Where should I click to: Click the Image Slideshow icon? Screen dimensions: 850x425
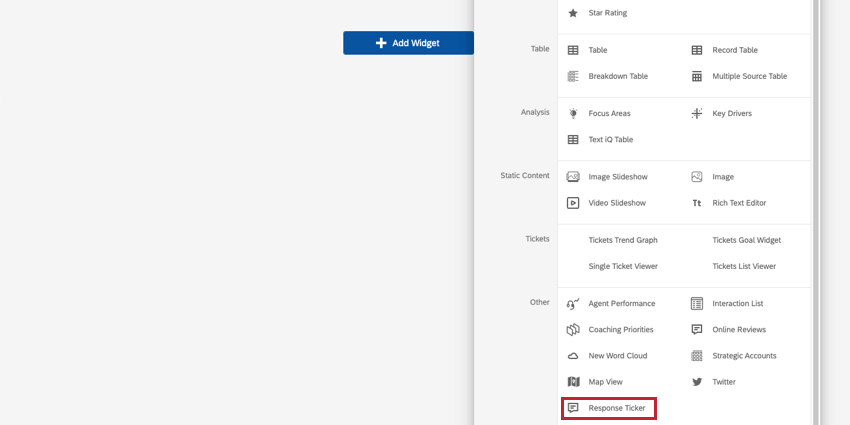pyautogui.click(x=573, y=177)
